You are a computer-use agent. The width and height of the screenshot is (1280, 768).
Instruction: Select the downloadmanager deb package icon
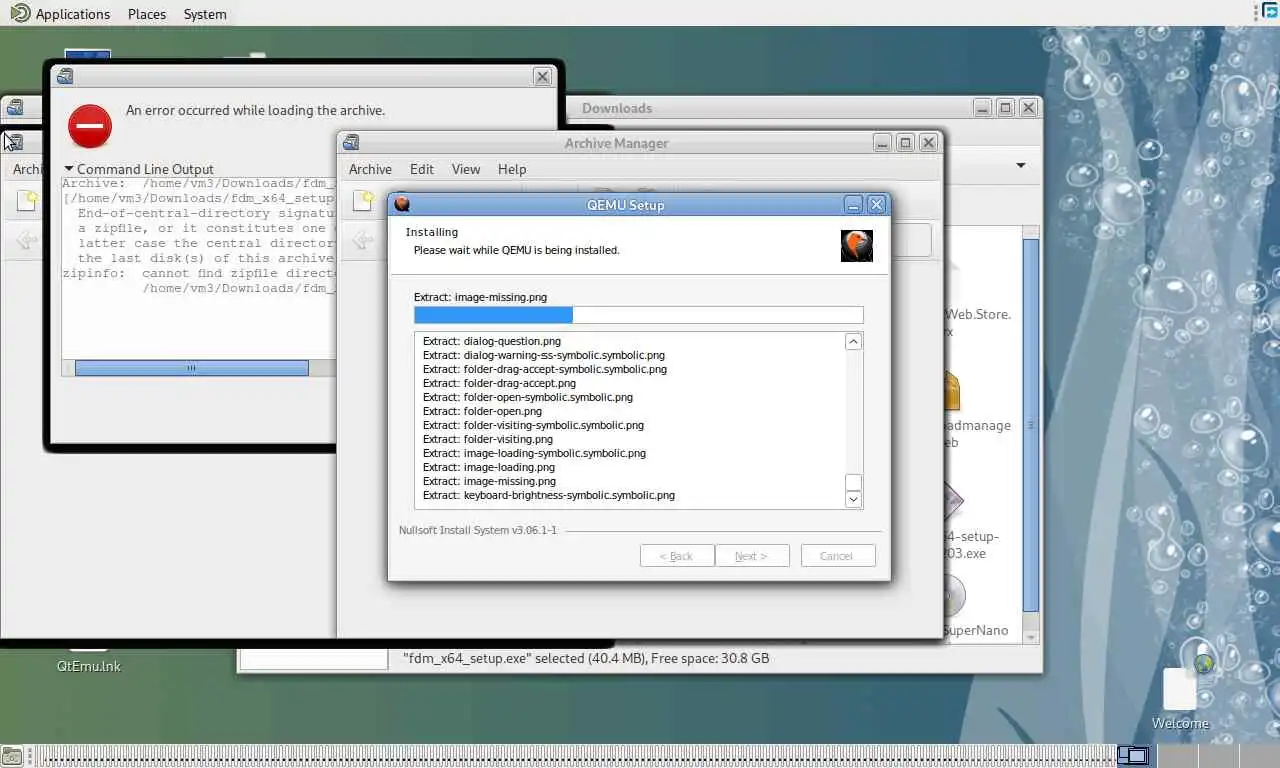(x=951, y=391)
